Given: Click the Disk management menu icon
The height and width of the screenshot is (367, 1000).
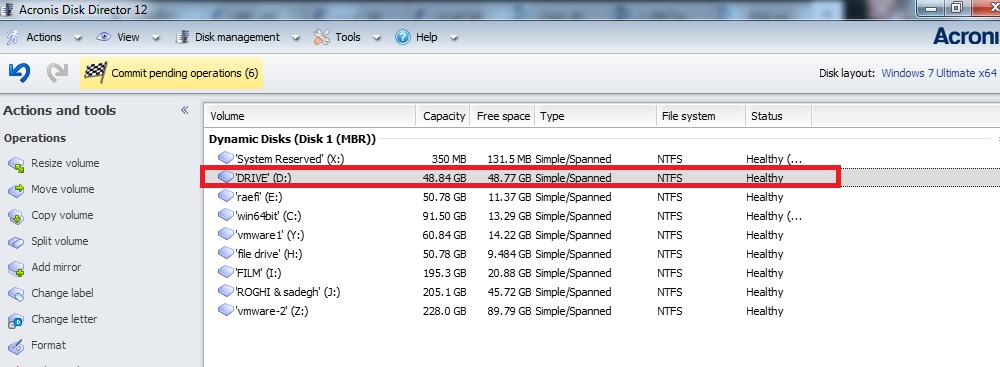Looking at the screenshot, I should [x=182, y=37].
